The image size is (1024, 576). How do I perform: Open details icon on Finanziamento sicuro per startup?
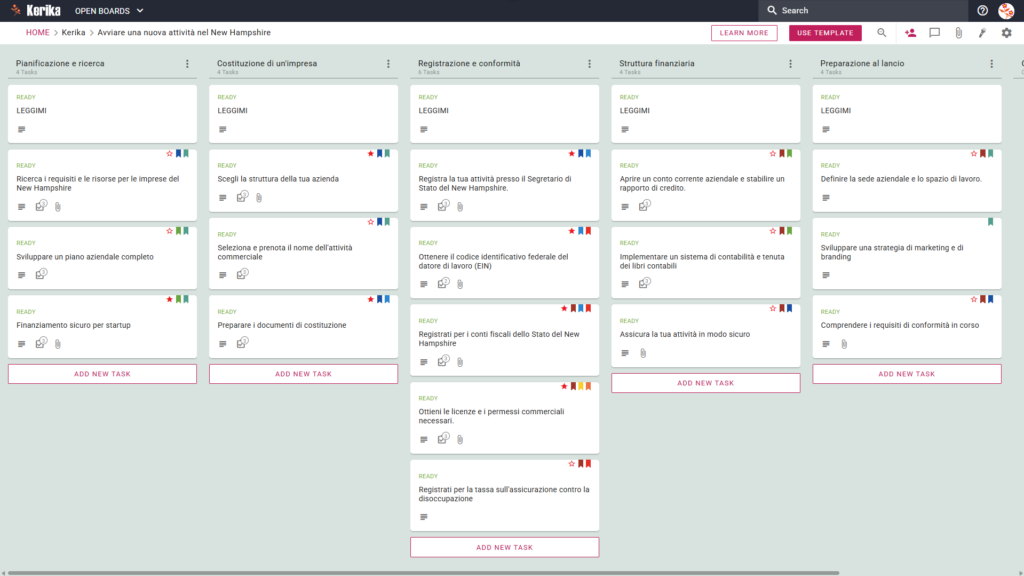click(22, 344)
